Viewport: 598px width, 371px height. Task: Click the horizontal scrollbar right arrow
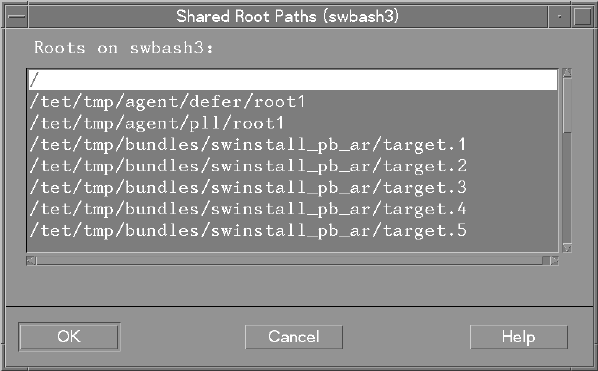(555, 260)
